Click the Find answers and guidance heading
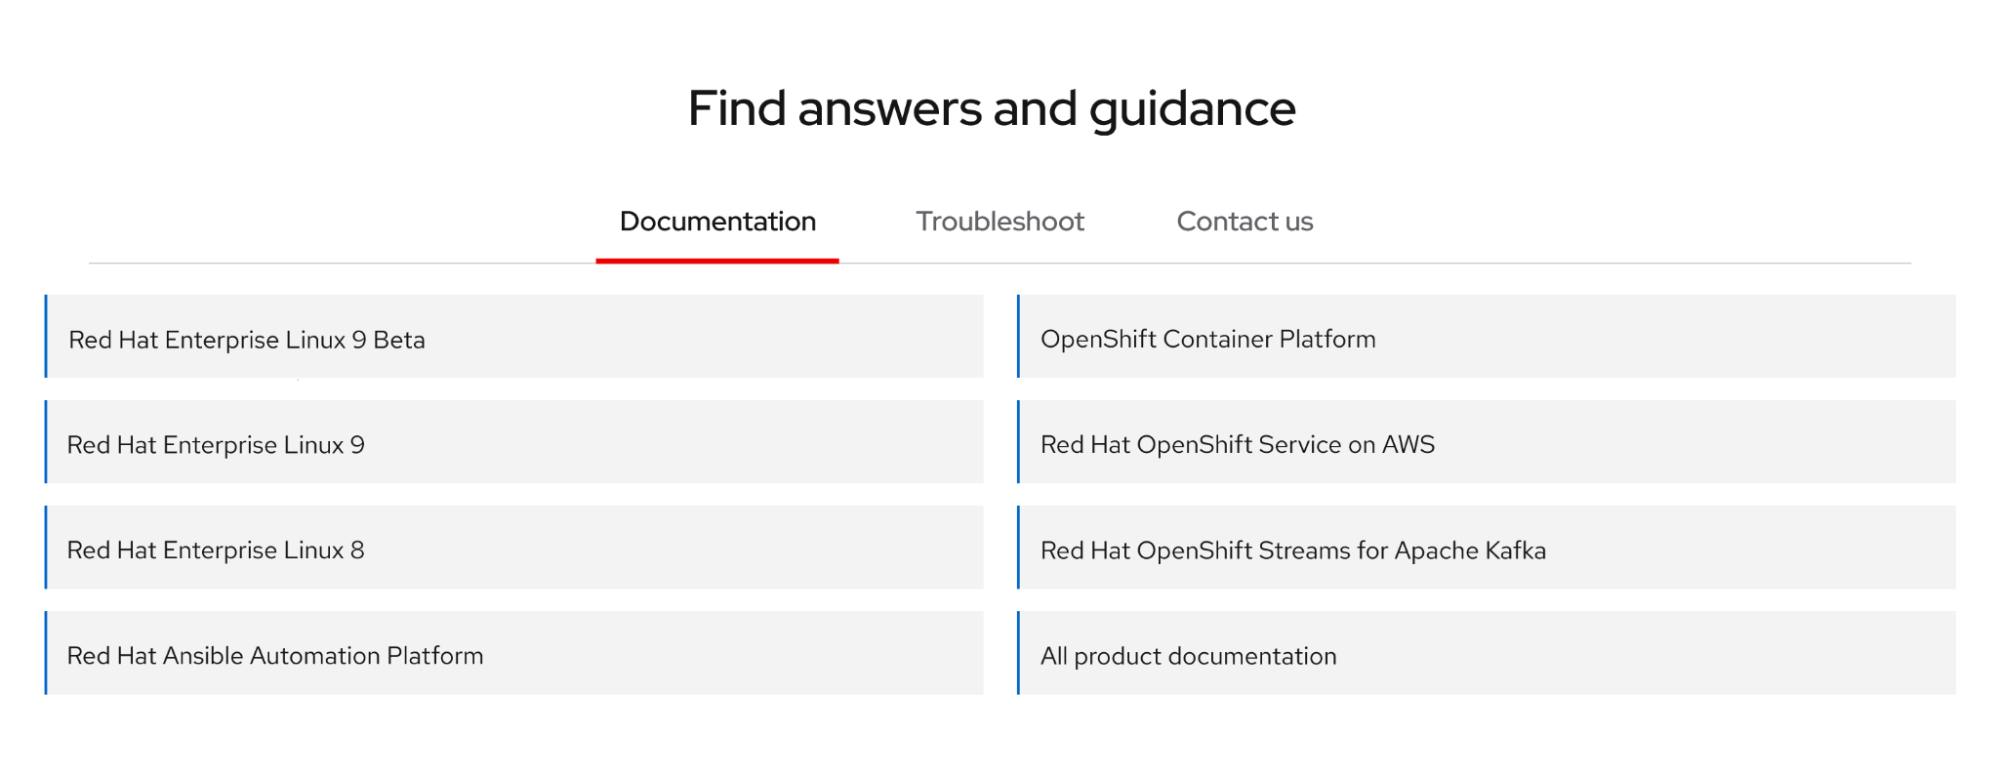This screenshot has height=782, width=1999. (991, 108)
